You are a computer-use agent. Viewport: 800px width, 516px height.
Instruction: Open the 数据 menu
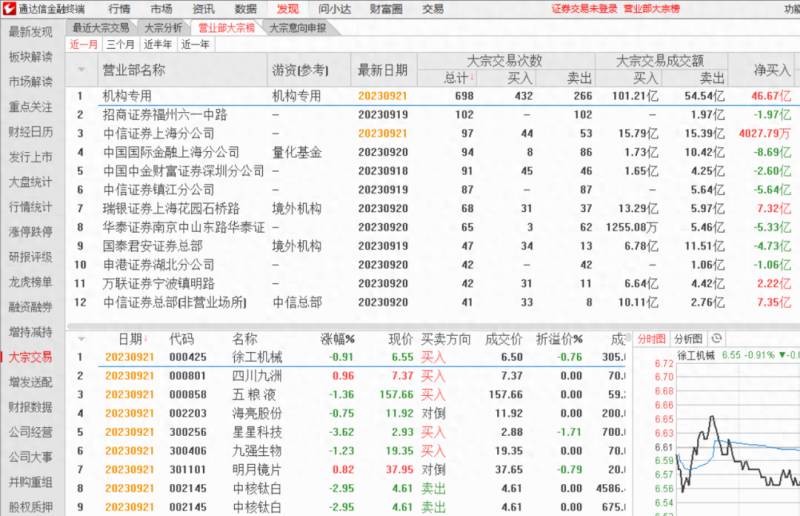245,9
